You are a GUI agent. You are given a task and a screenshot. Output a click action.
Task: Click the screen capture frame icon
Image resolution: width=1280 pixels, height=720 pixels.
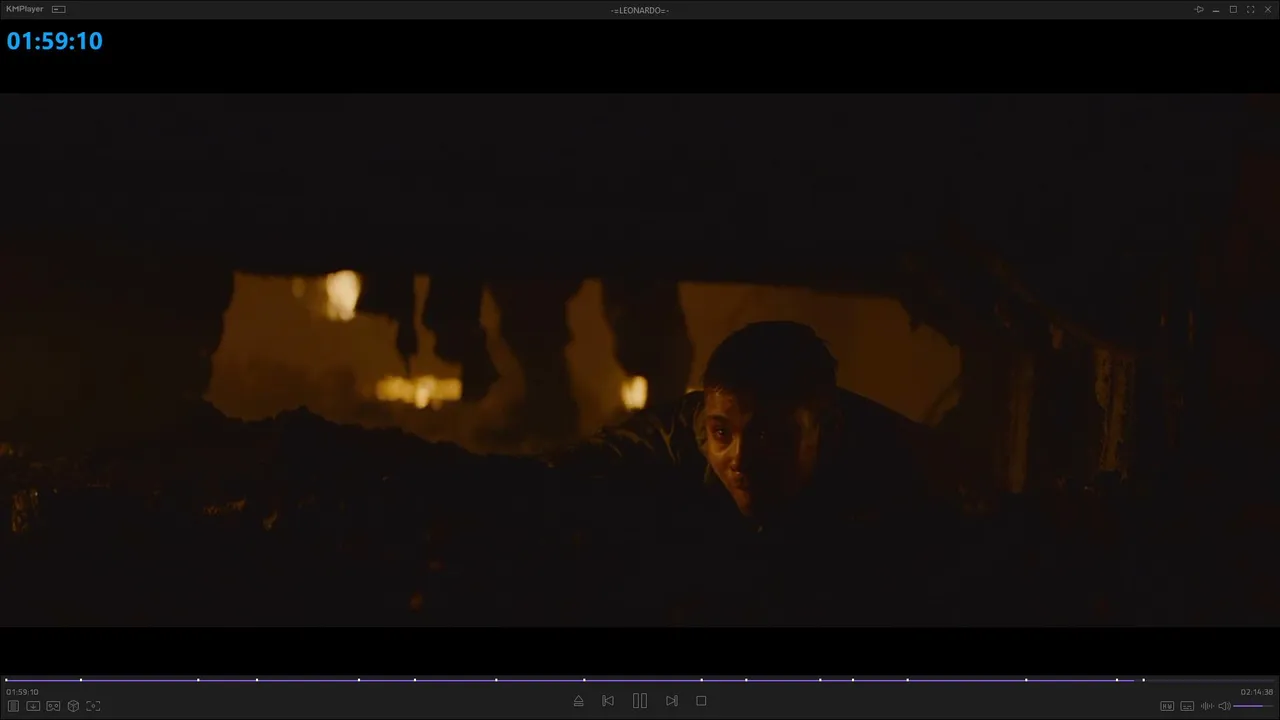[x=93, y=706]
